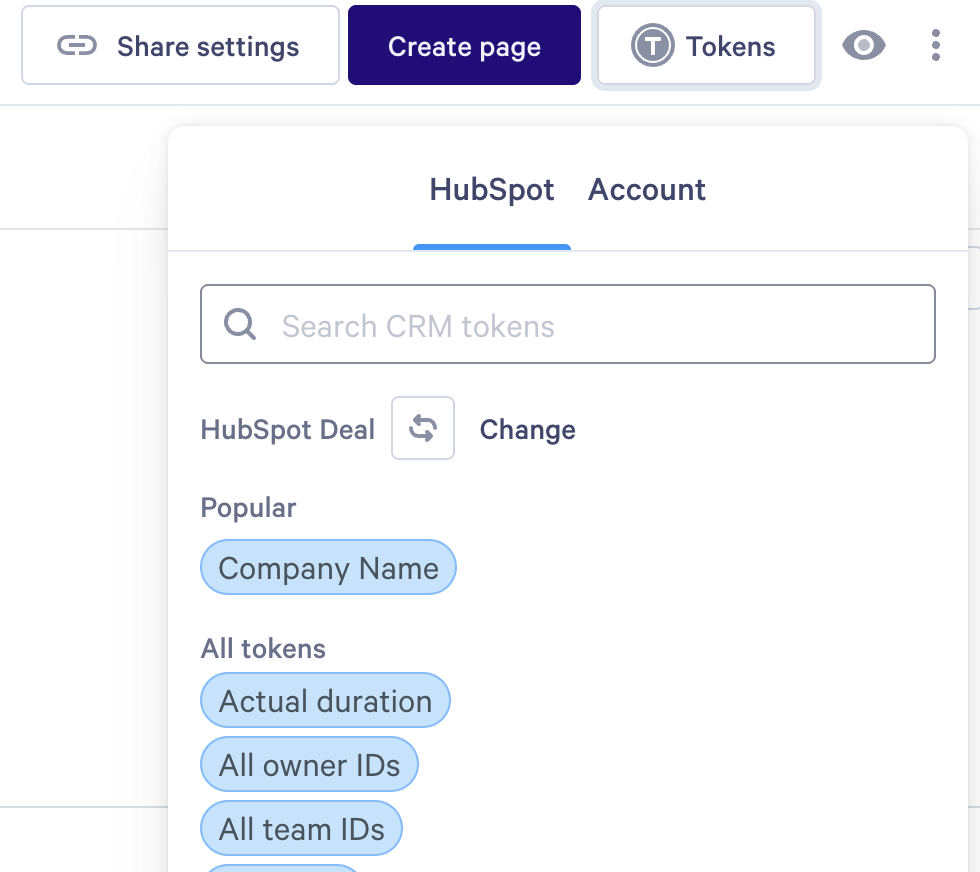Toggle the eye preview icon
Image resolution: width=980 pixels, height=872 pixels.
click(863, 45)
